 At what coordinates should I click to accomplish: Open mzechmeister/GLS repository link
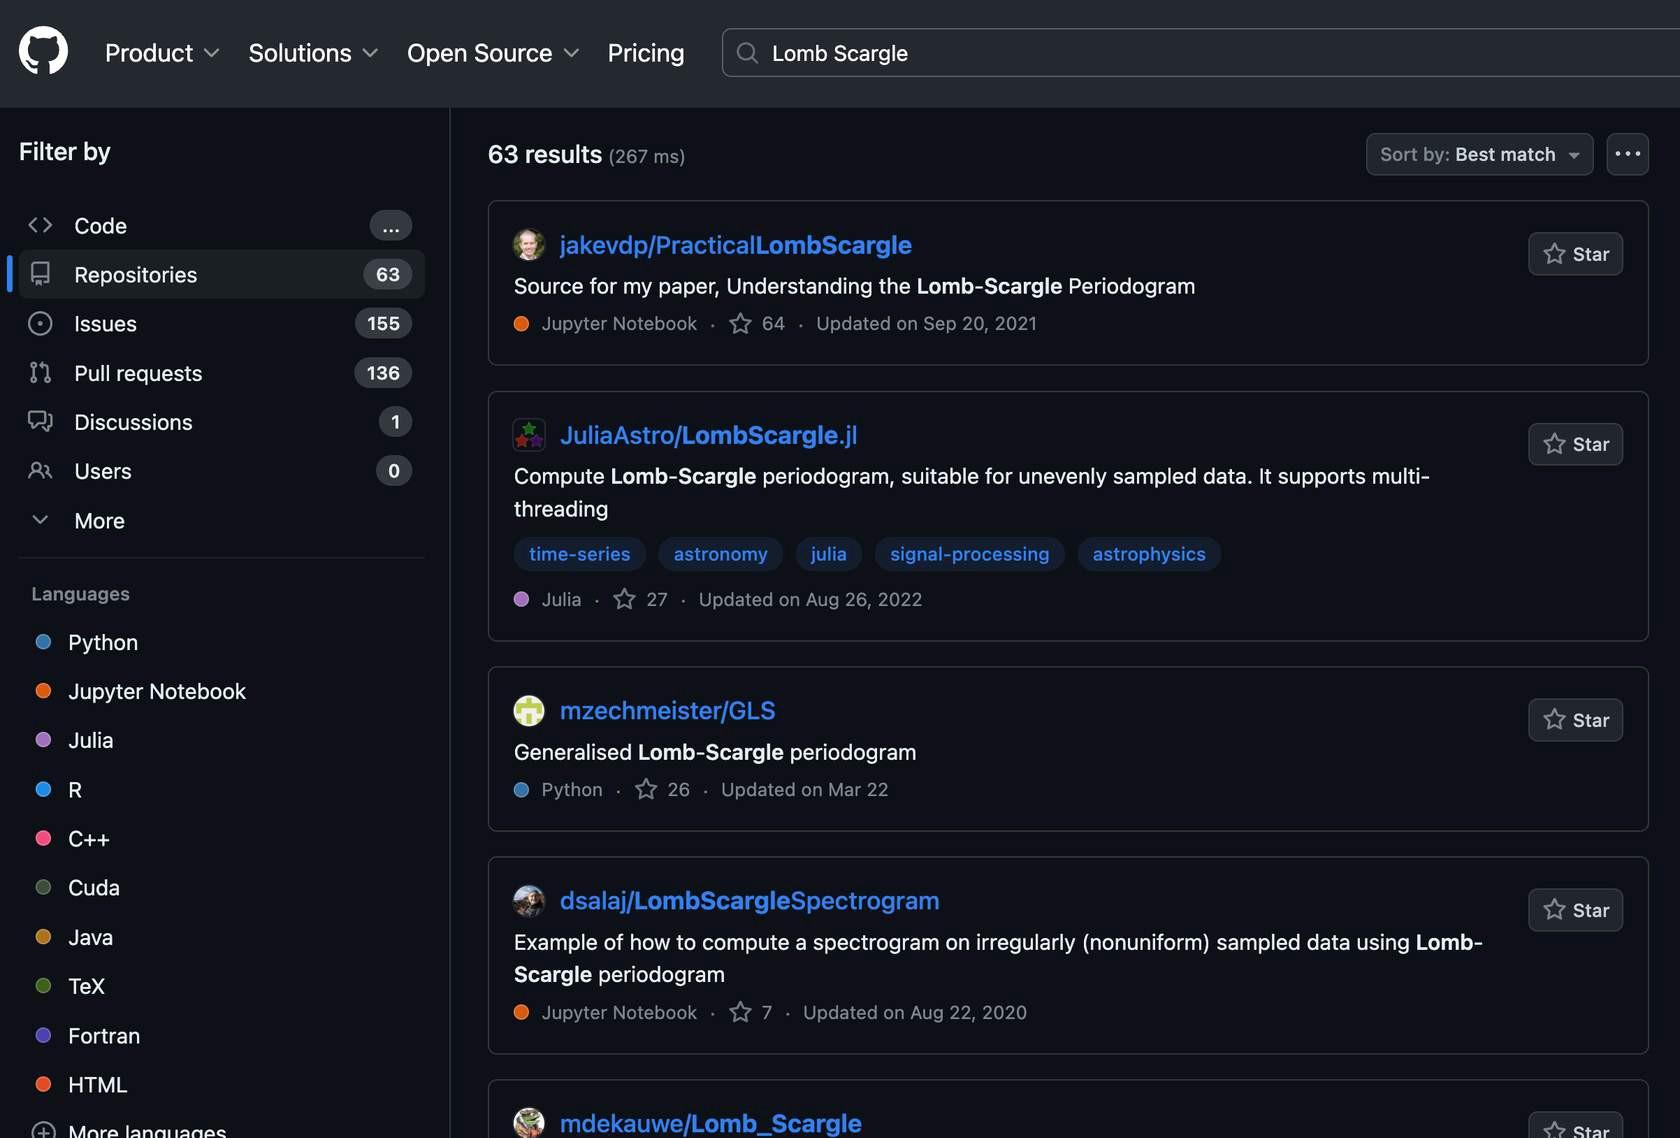(667, 711)
